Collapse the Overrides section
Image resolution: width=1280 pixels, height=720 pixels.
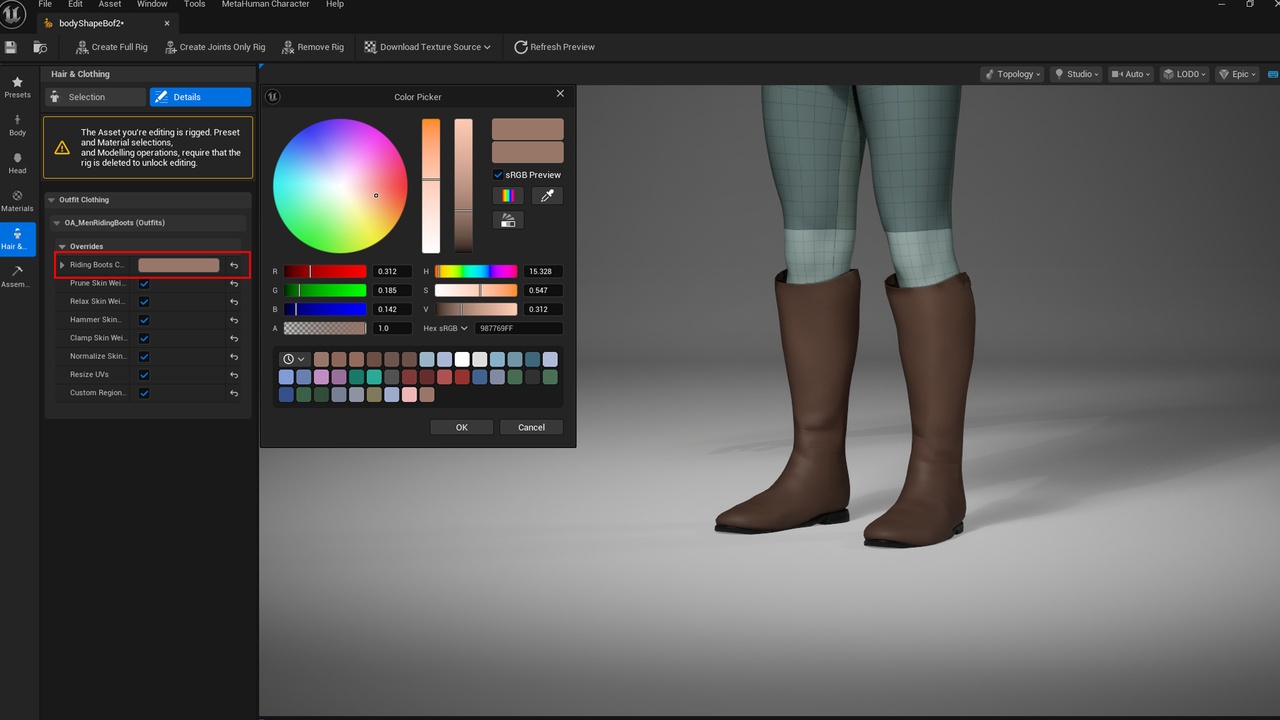click(x=62, y=246)
